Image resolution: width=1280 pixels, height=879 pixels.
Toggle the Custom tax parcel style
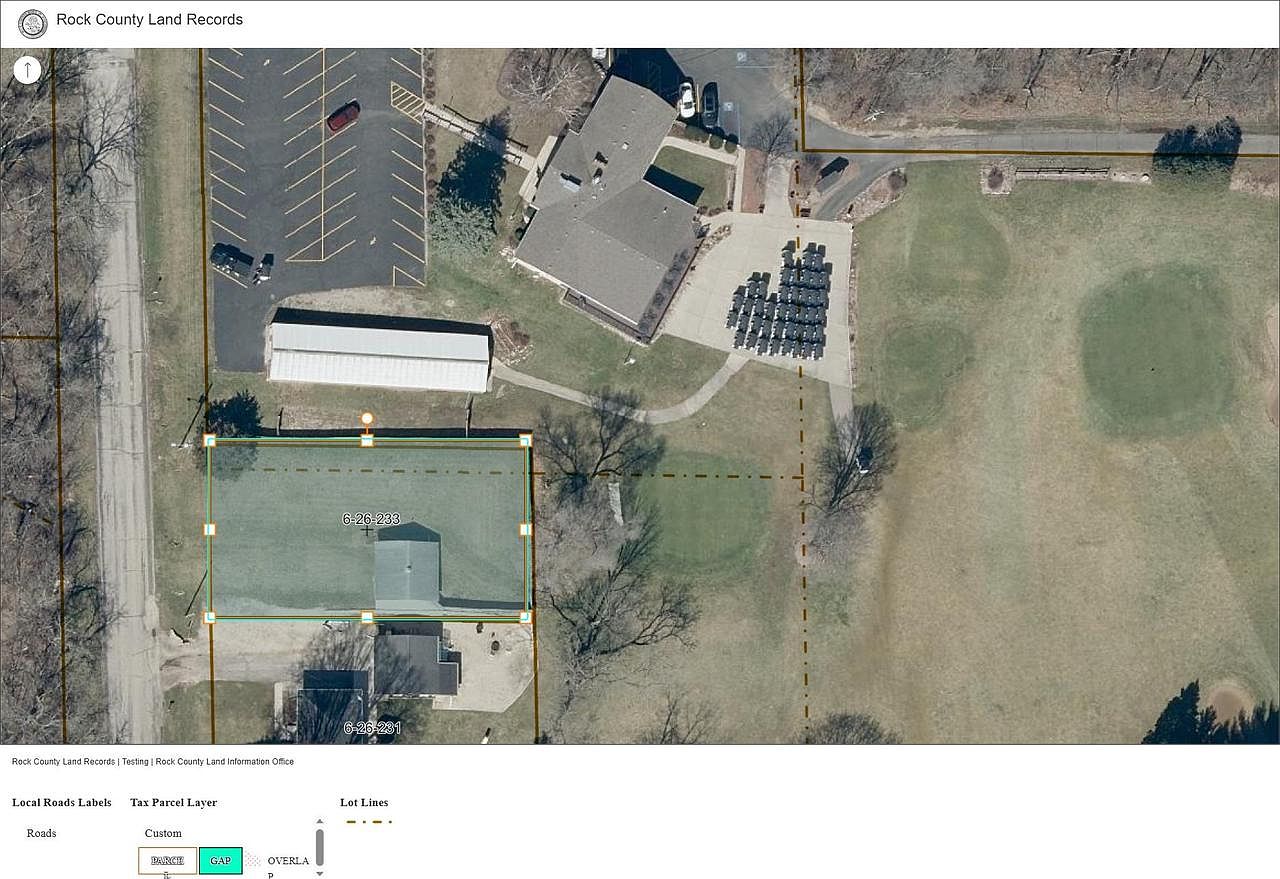(162, 833)
